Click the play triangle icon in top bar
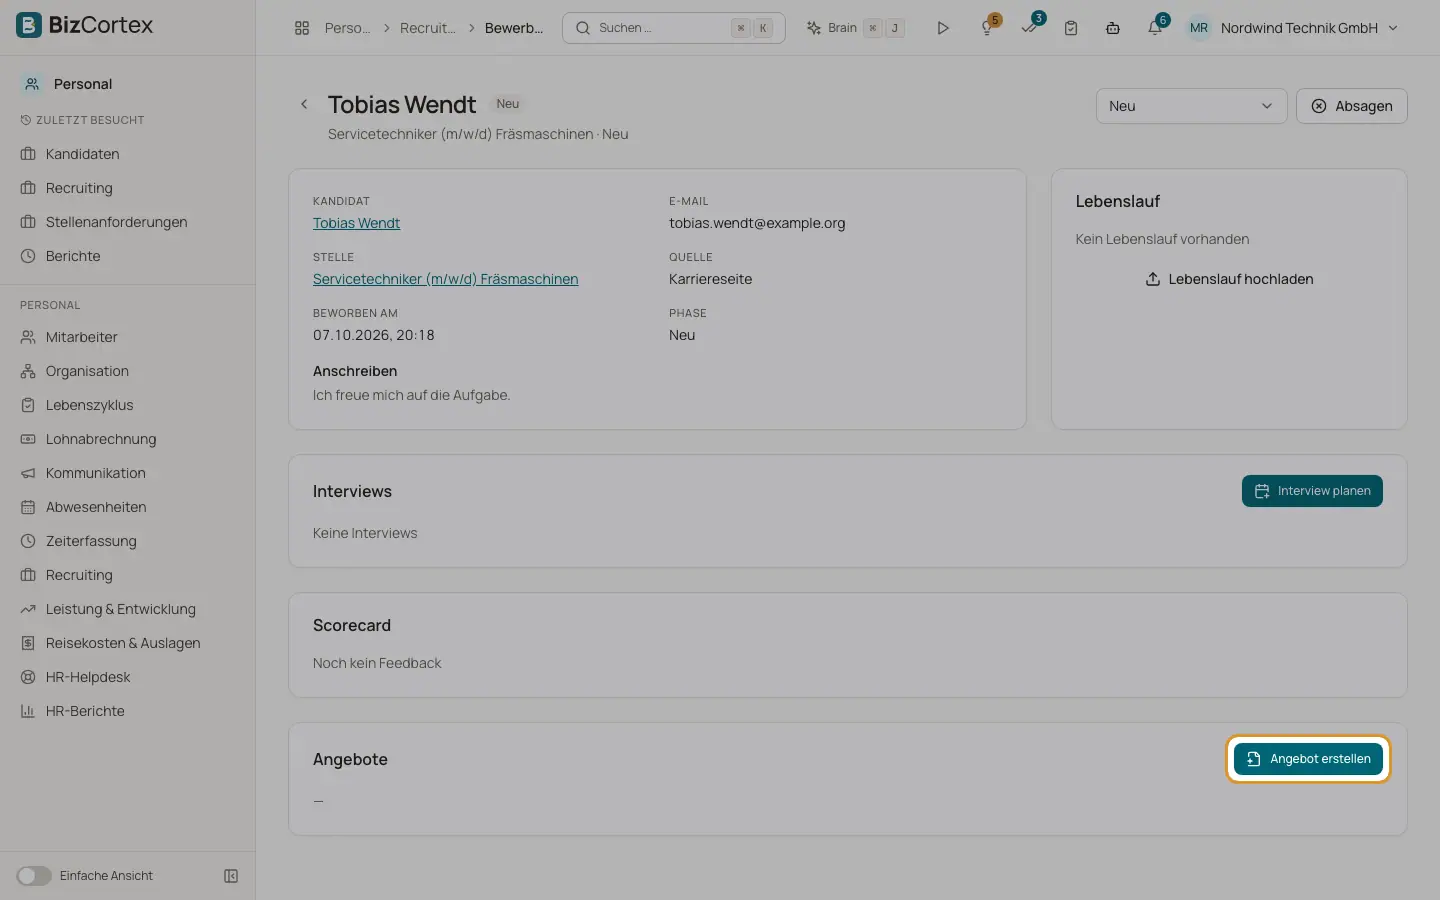This screenshot has width=1440, height=900. point(942,28)
